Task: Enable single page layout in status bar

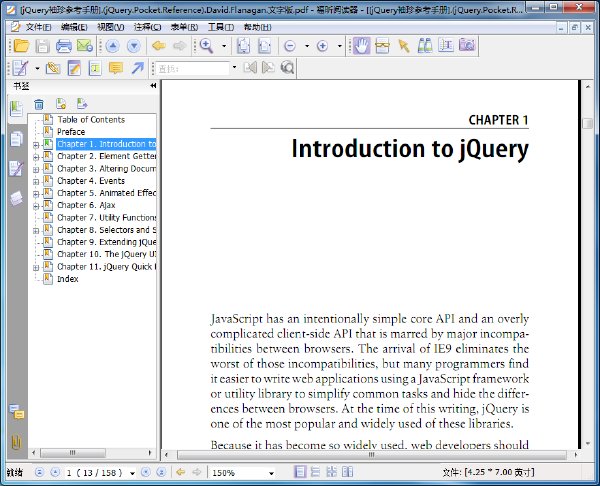Action: pos(300,472)
